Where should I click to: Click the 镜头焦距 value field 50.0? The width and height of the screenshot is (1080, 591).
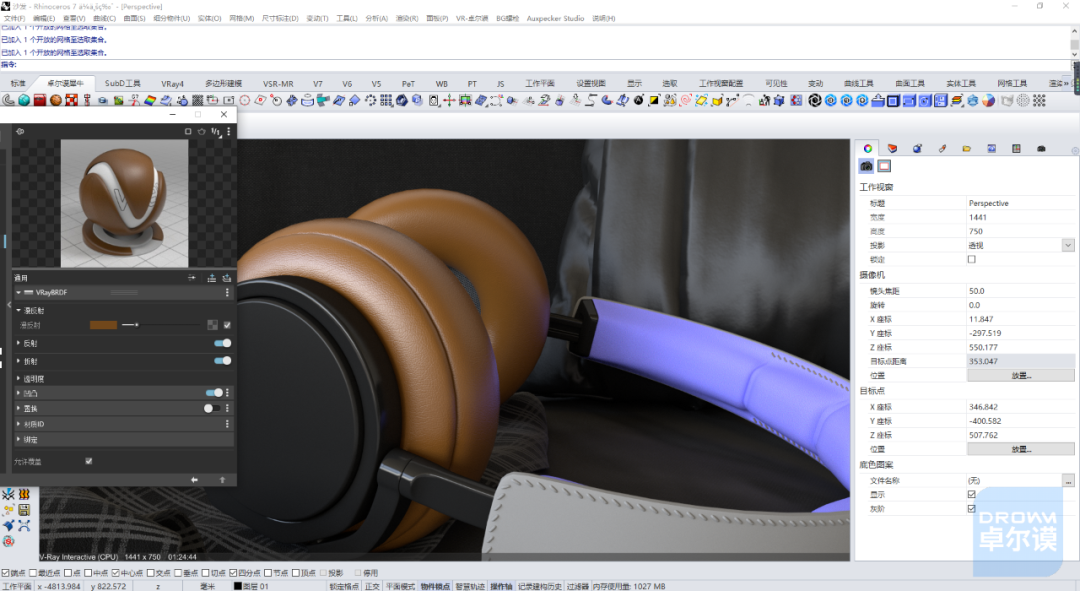[1020, 291]
